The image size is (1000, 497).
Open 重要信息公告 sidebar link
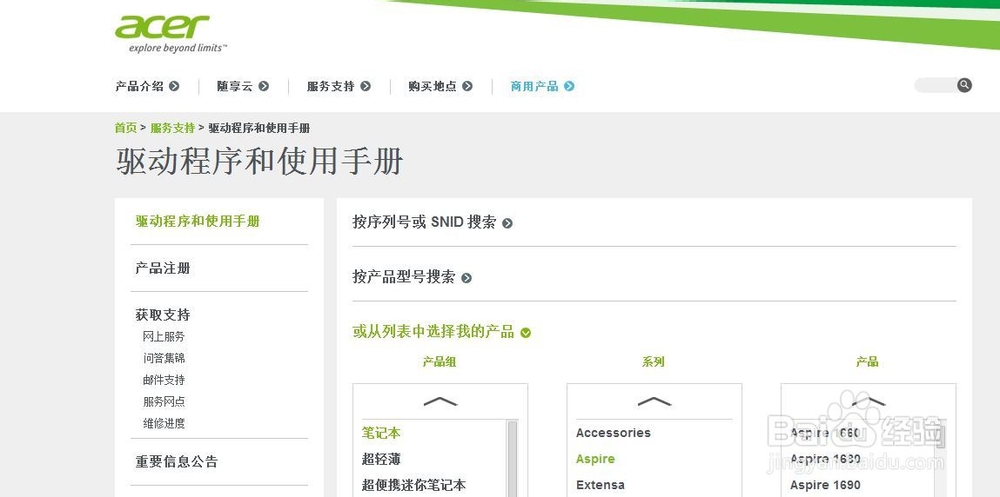click(177, 462)
